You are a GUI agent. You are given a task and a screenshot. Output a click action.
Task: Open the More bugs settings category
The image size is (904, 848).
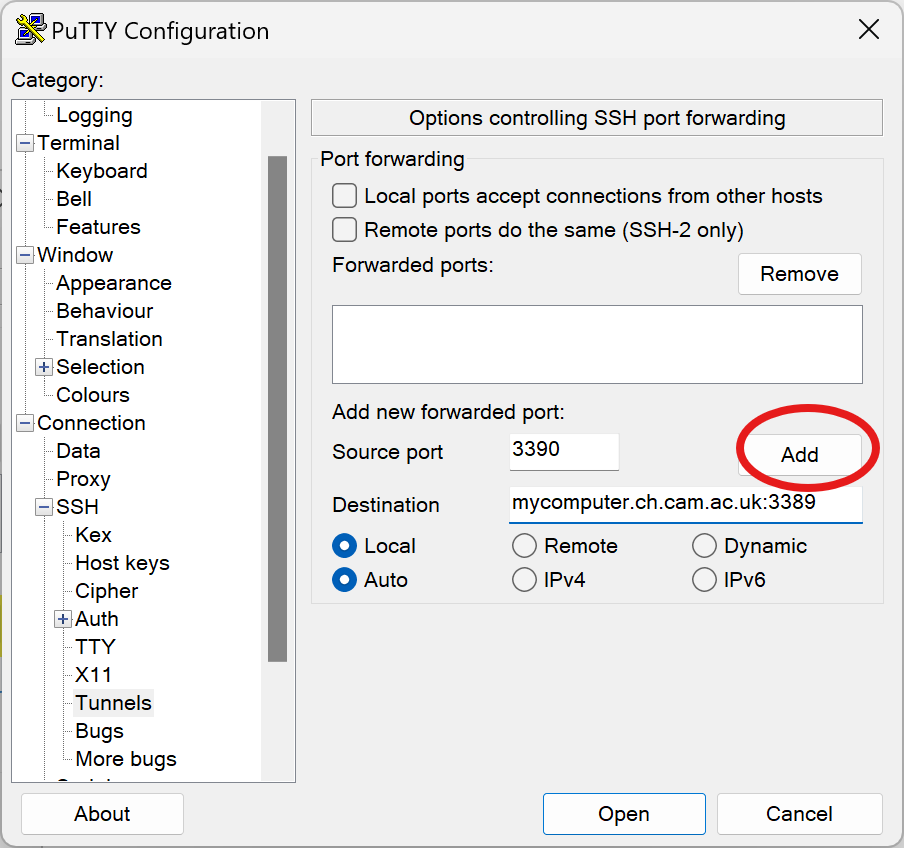126,759
